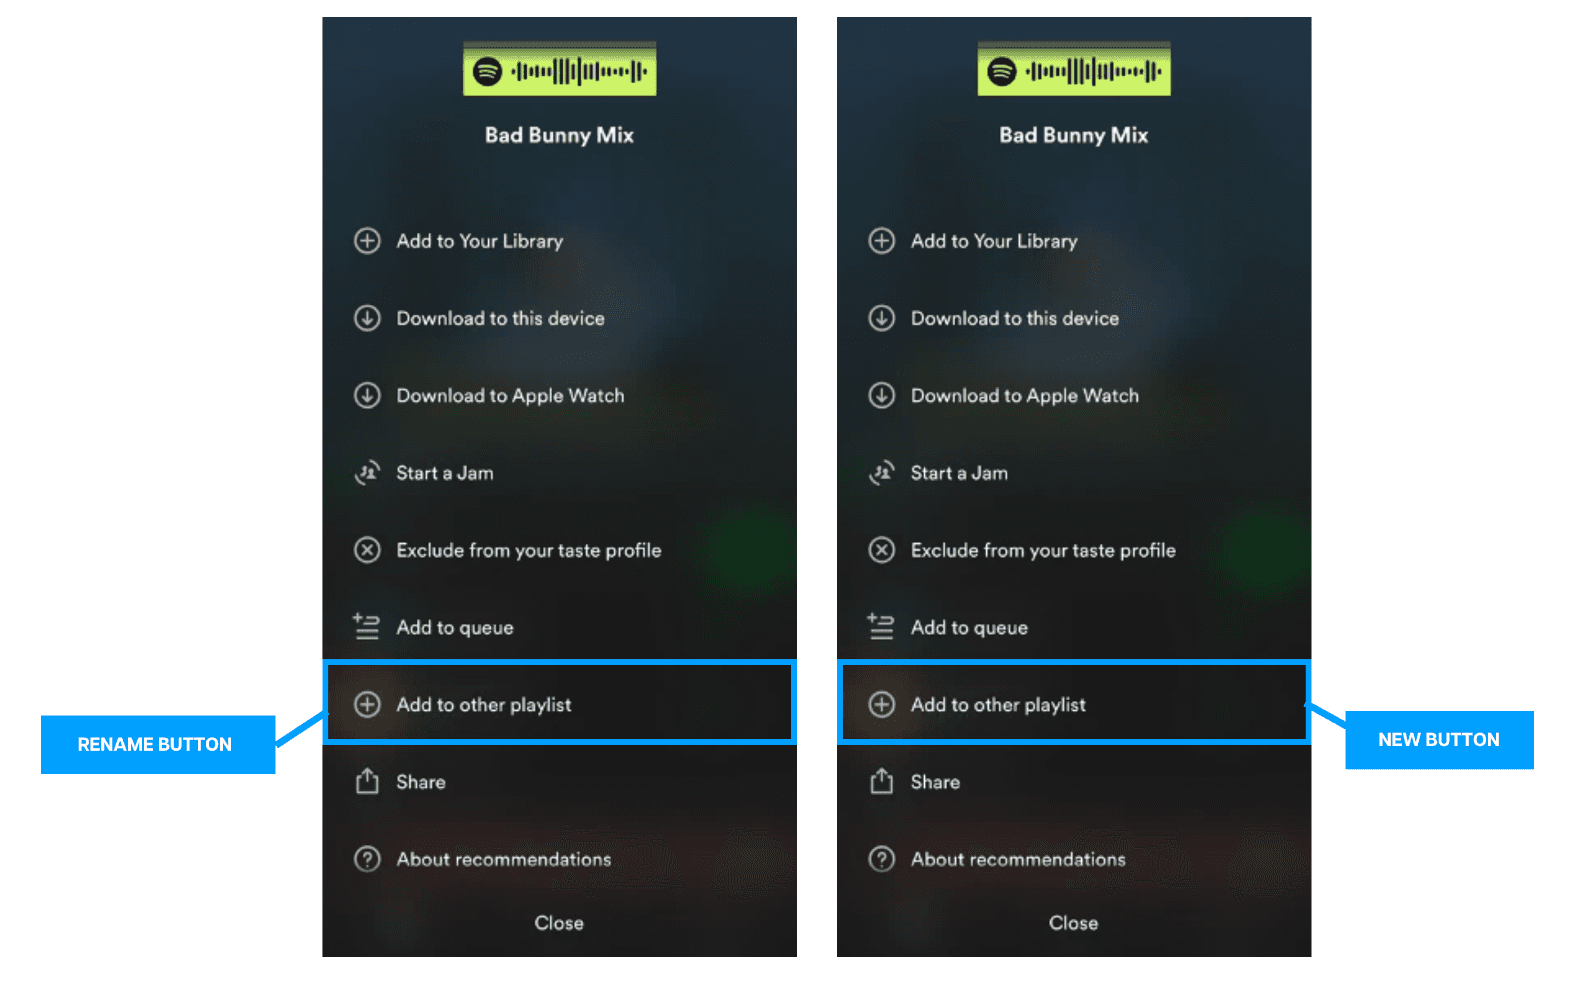Click the RENAME BUTTON blue label

(158, 744)
